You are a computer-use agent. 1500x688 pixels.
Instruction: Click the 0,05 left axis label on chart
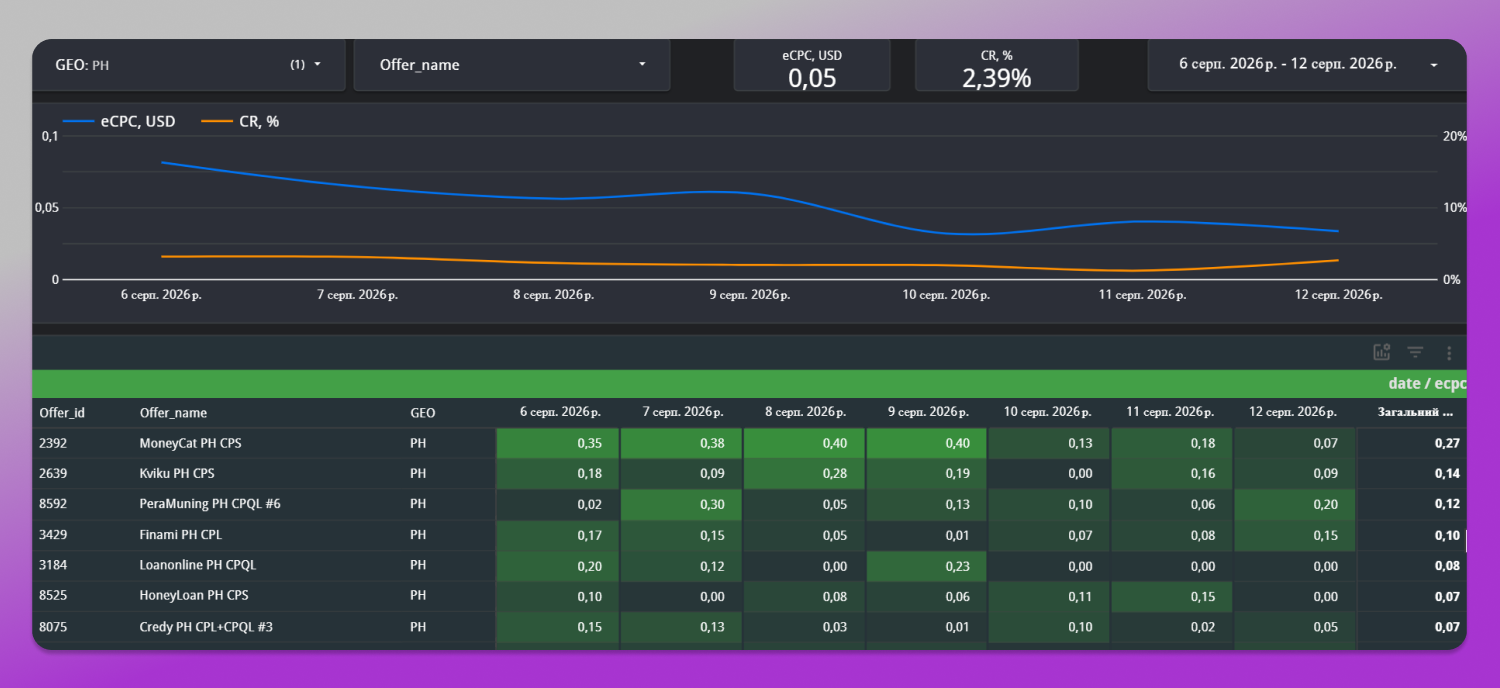click(x=49, y=208)
